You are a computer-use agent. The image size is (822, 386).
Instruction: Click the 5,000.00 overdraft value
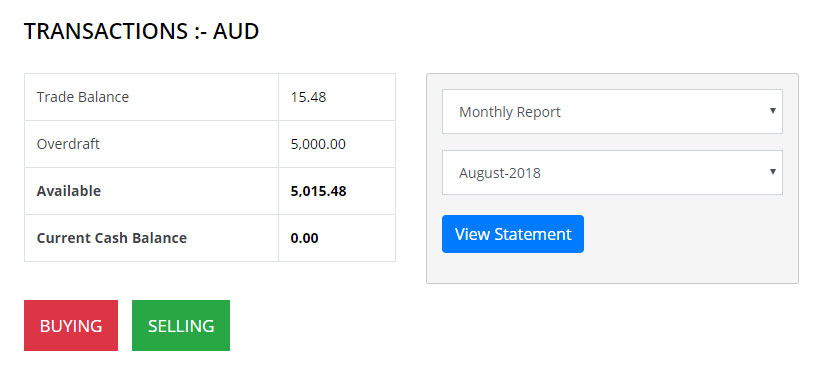[318, 144]
